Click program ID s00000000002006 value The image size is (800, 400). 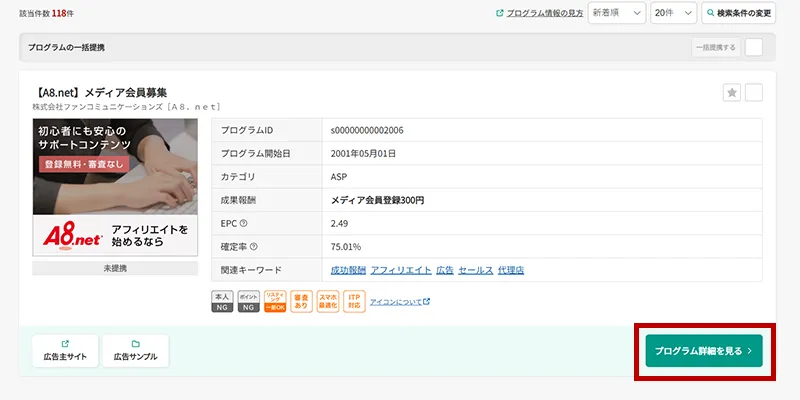[367, 130]
